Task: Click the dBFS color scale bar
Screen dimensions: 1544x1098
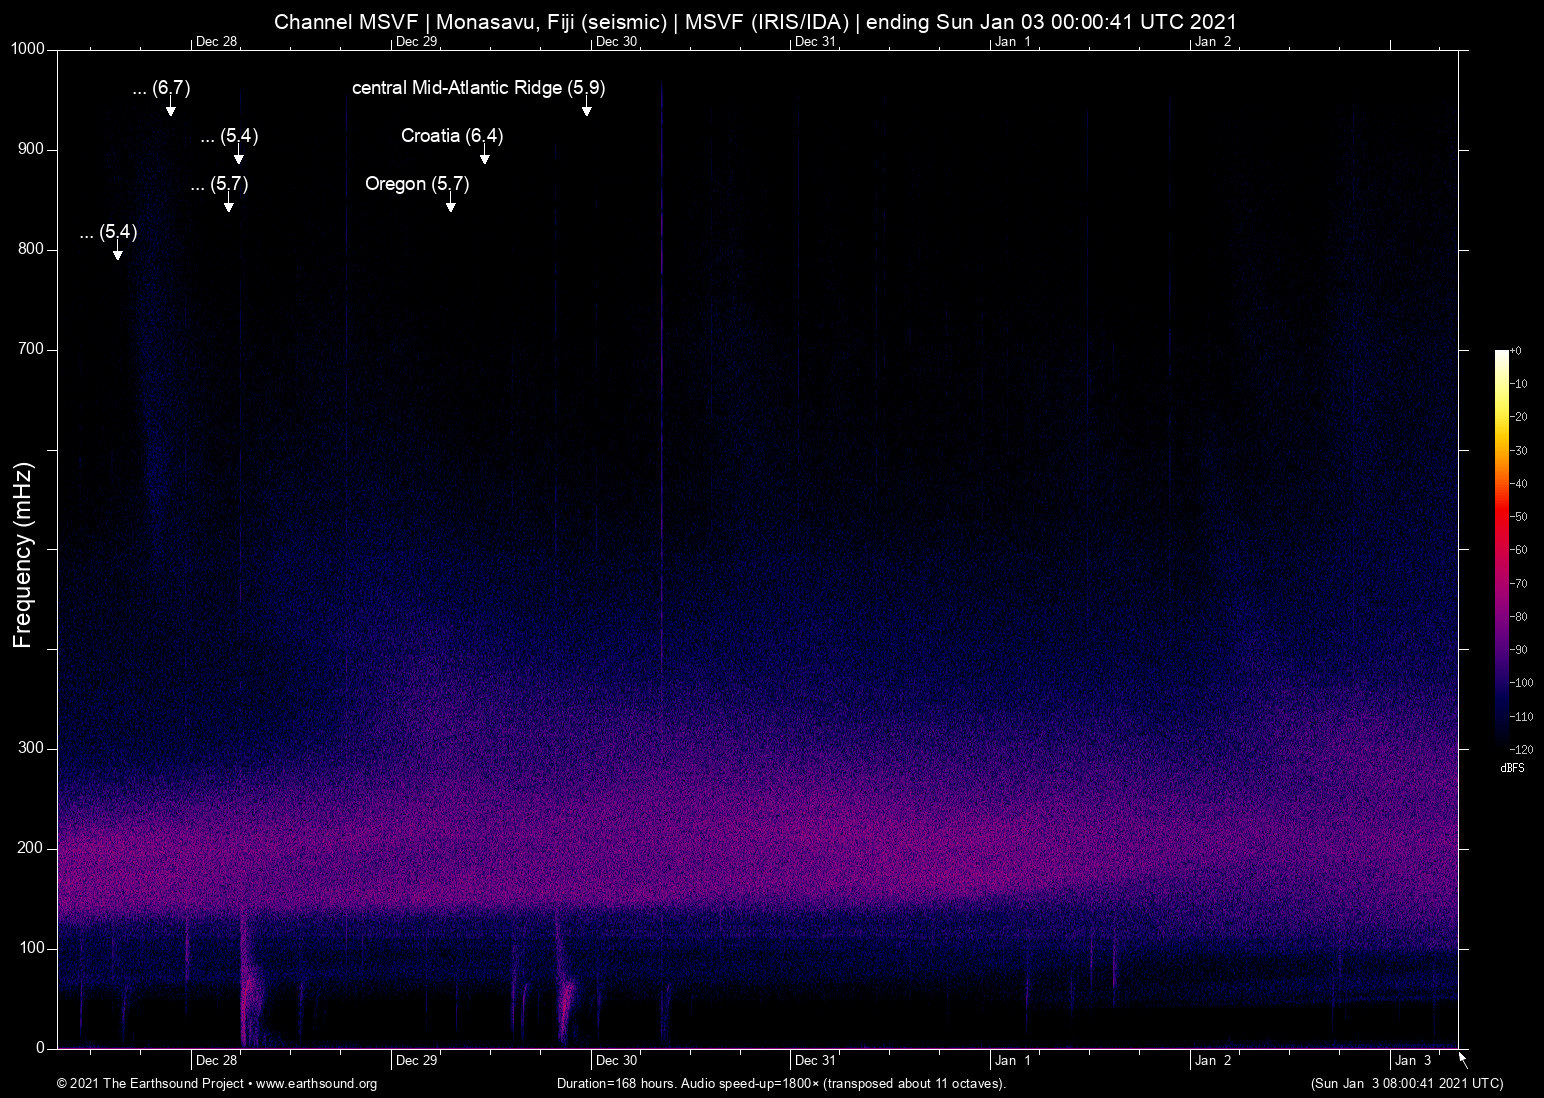Action: [1501, 548]
